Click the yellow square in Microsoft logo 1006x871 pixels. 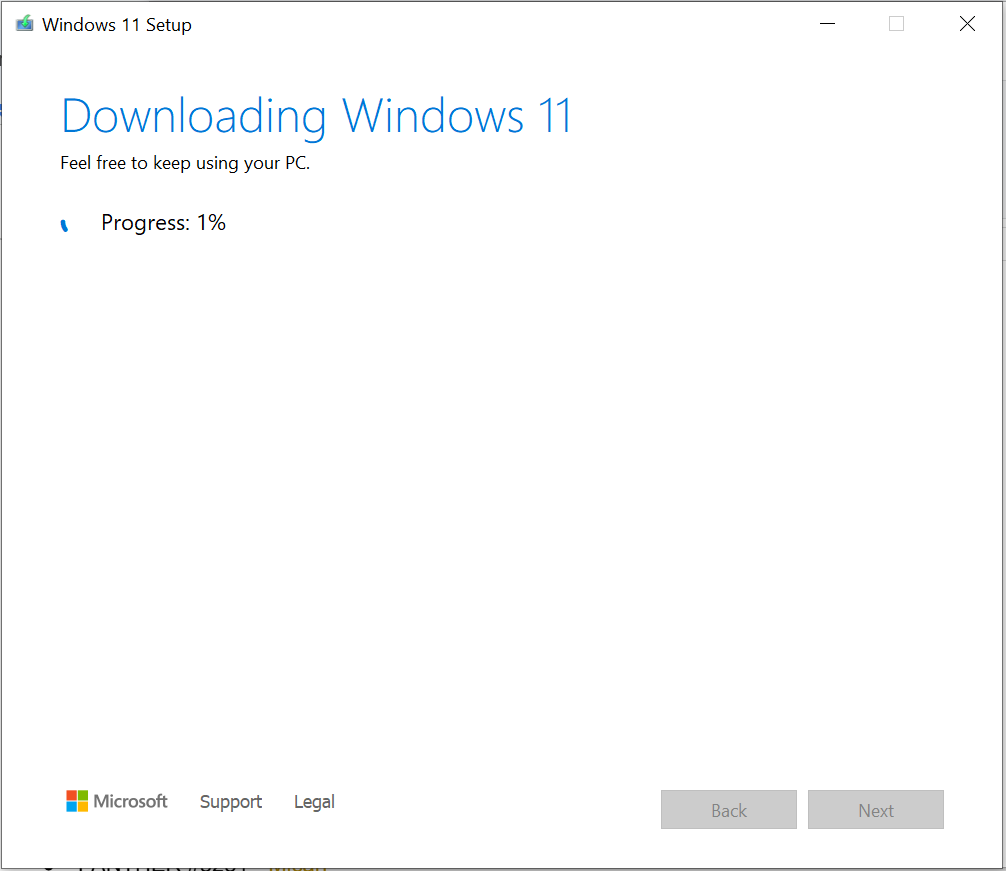click(x=83, y=807)
